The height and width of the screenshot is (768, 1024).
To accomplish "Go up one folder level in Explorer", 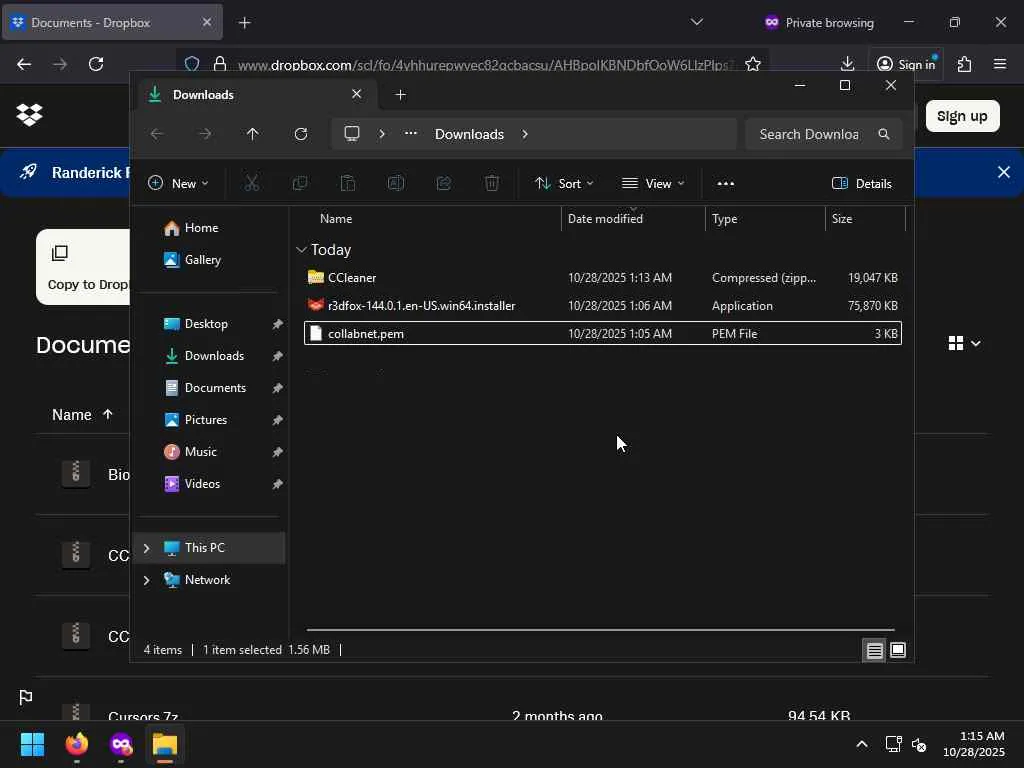I will click(253, 134).
